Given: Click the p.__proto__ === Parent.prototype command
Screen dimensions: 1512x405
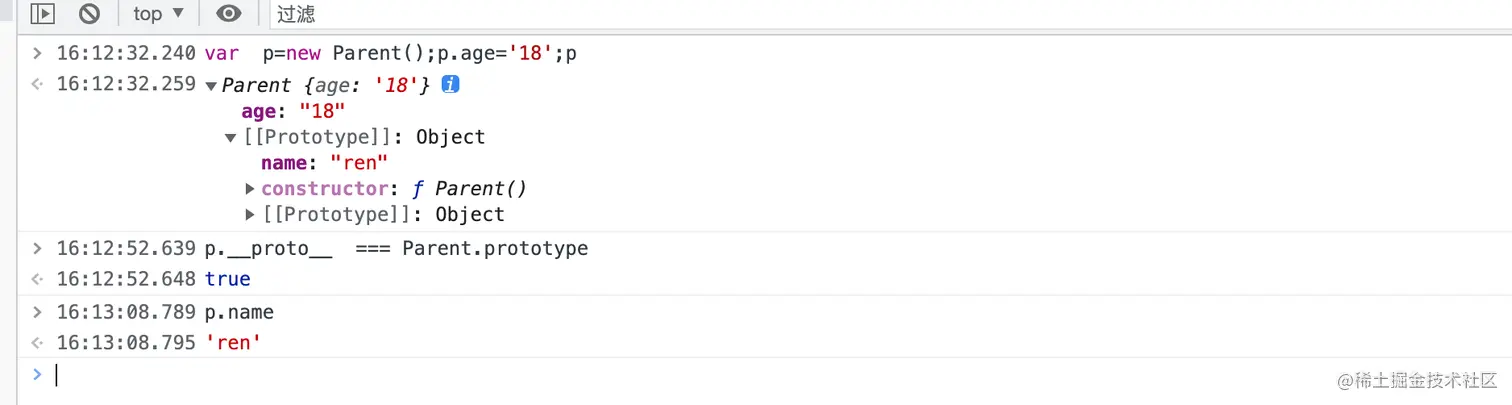Looking at the screenshot, I should (396, 248).
